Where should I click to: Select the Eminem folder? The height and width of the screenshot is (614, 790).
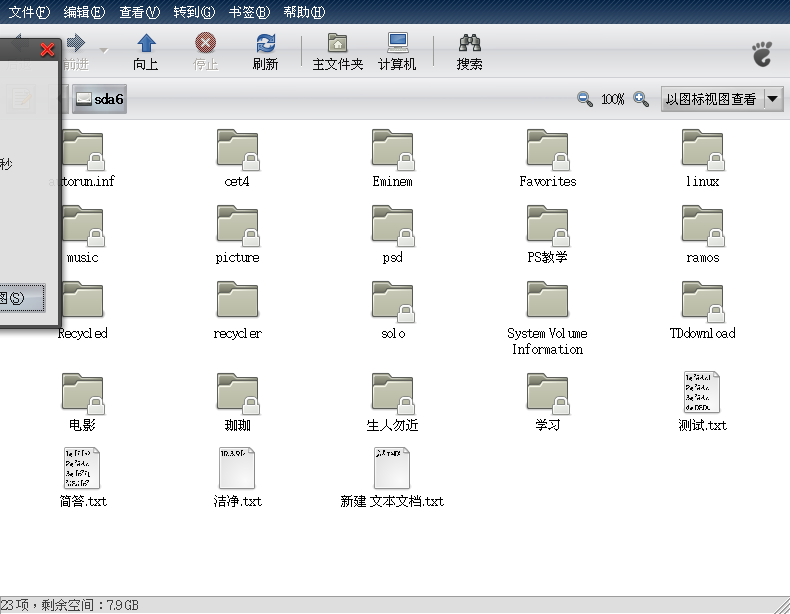click(x=392, y=159)
